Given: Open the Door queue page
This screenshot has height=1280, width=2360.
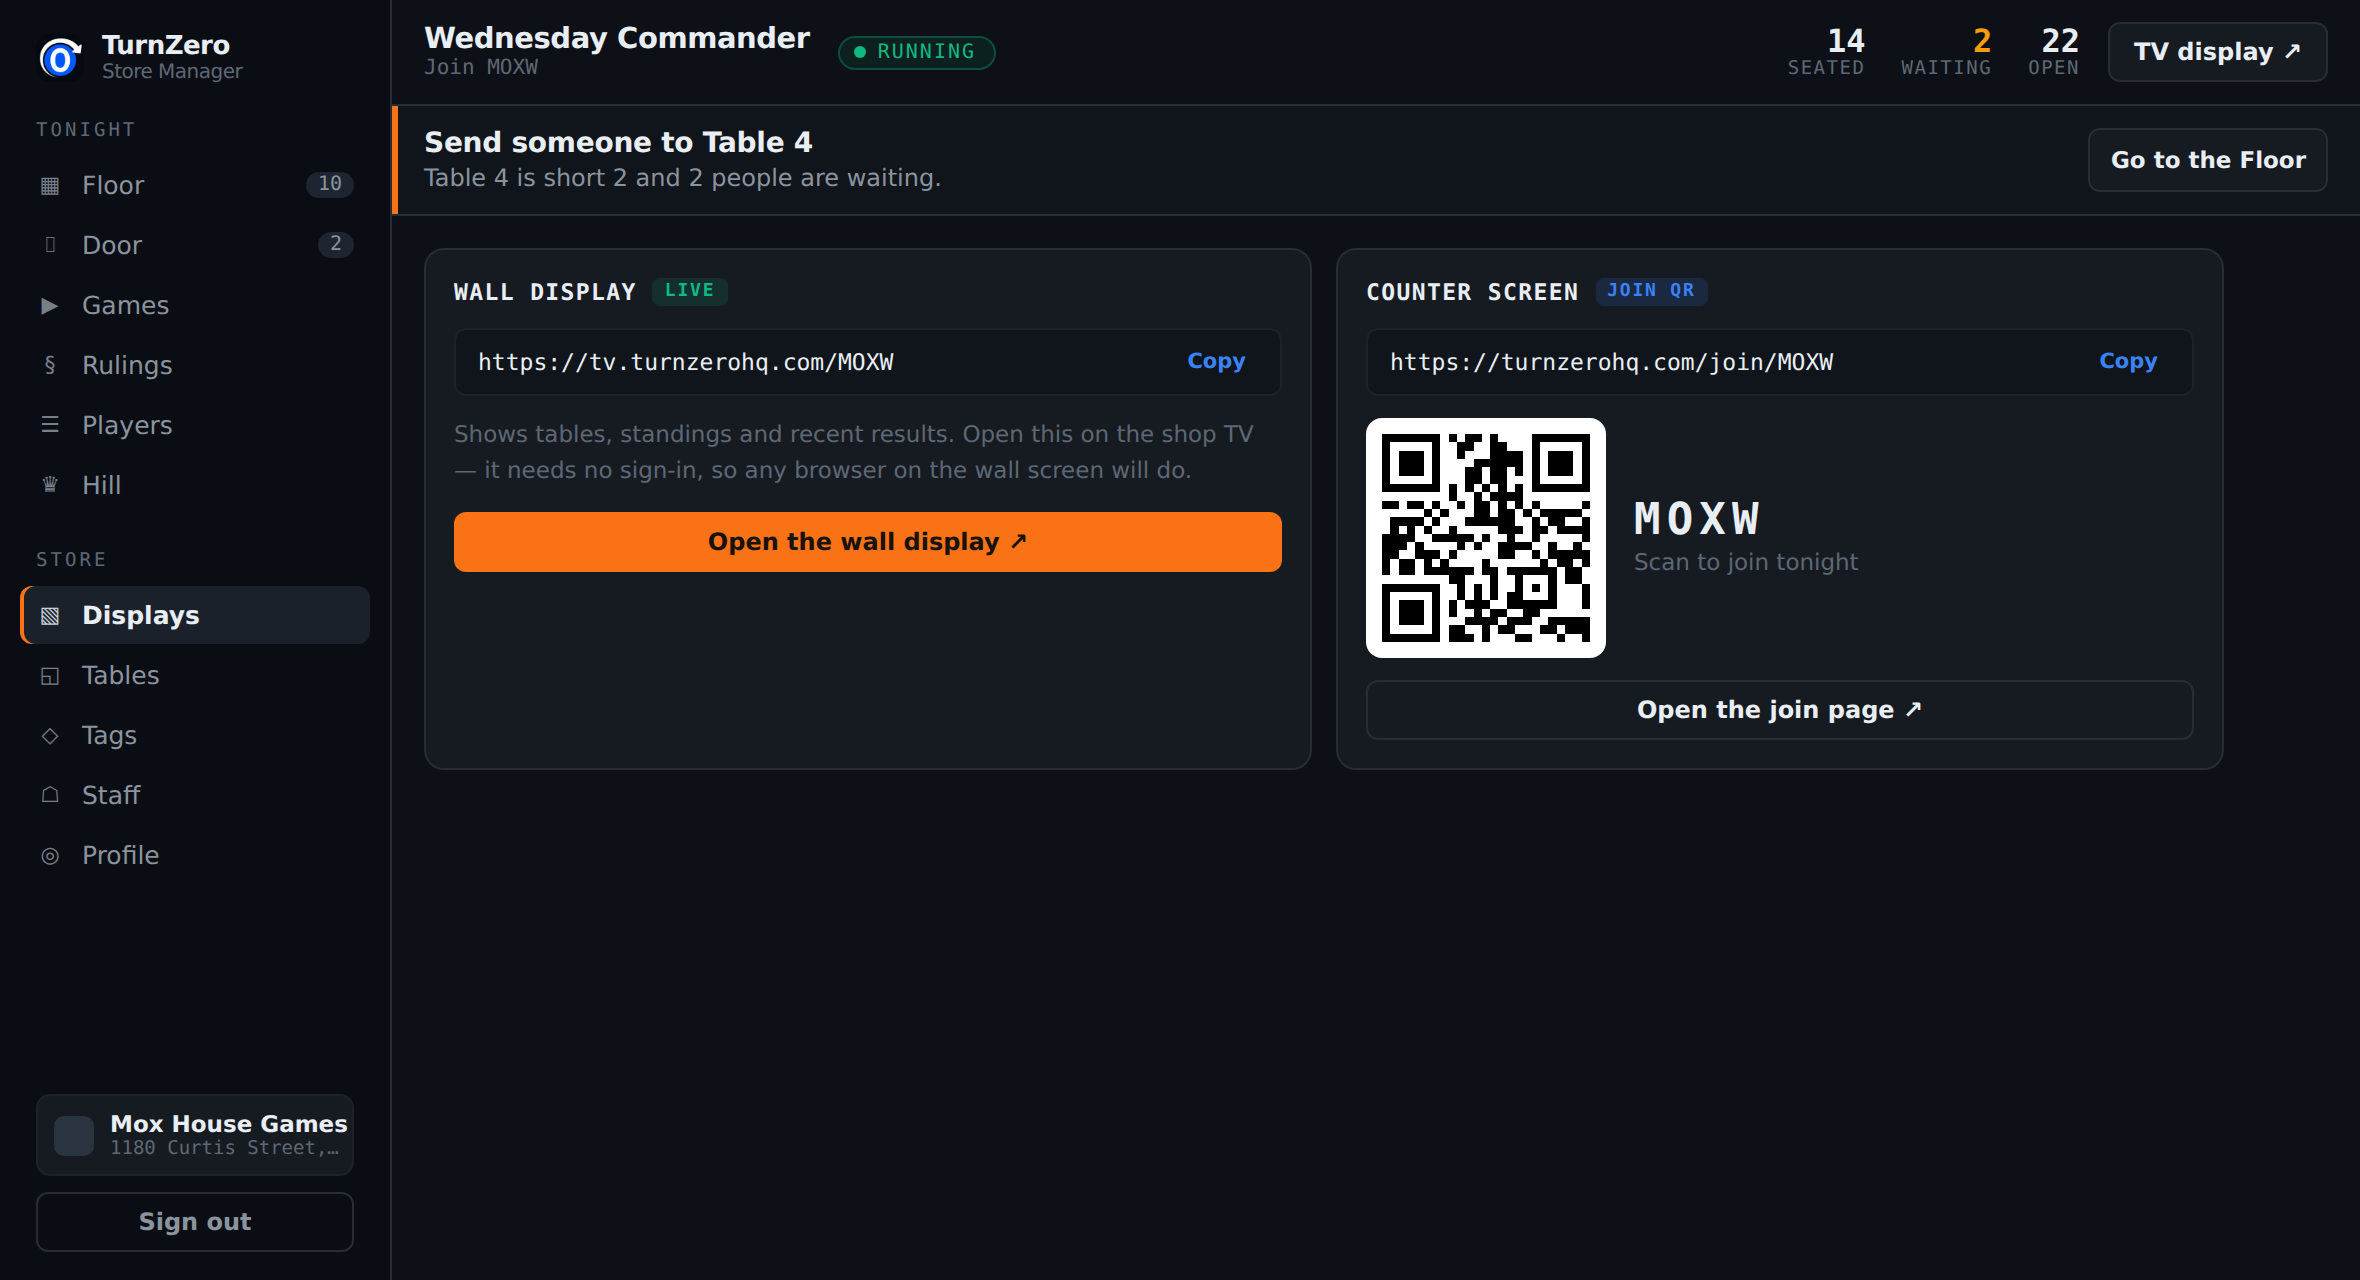Looking at the screenshot, I should click(195, 245).
